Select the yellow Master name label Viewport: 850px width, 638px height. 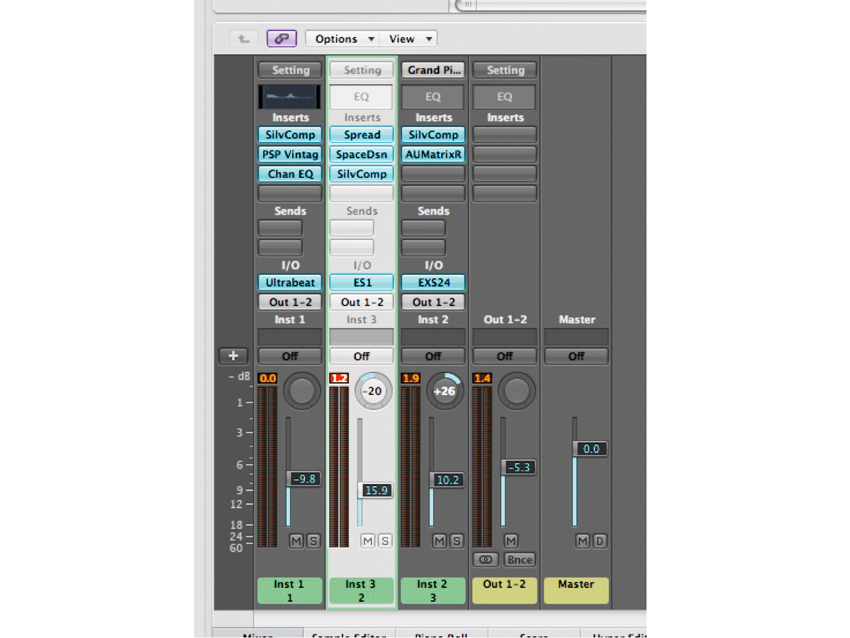(x=576, y=590)
